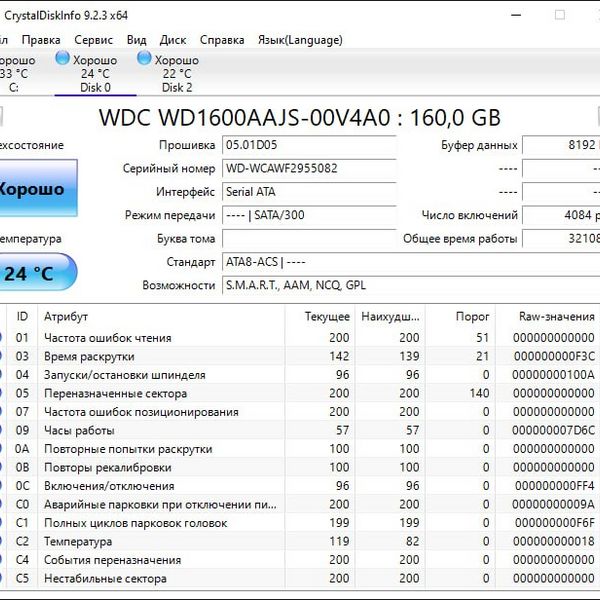Open the Справка menu
Image resolution: width=600 pixels, height=600 pixels.
(x=222, y=40)
